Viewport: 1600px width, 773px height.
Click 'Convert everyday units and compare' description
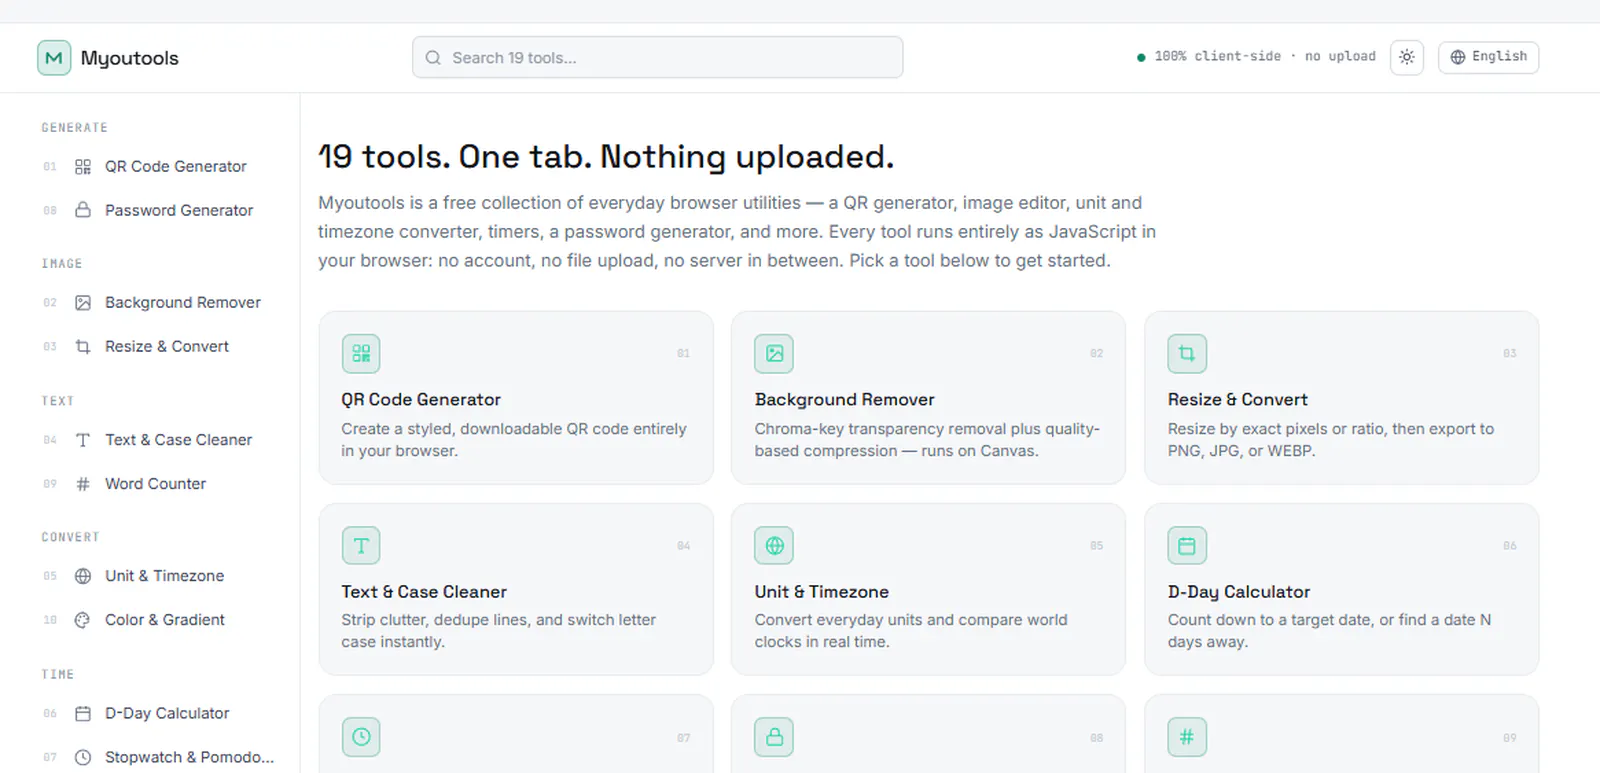point(911,631)
